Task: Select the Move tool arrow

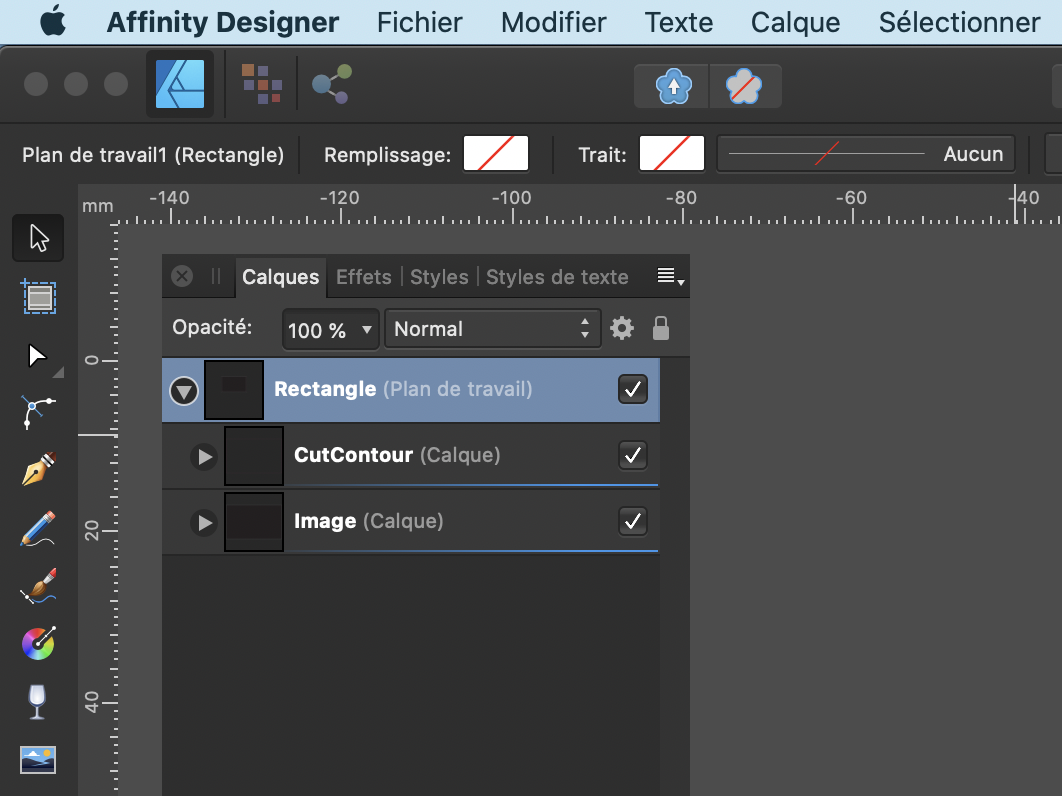Action: [x=38, y=238]
